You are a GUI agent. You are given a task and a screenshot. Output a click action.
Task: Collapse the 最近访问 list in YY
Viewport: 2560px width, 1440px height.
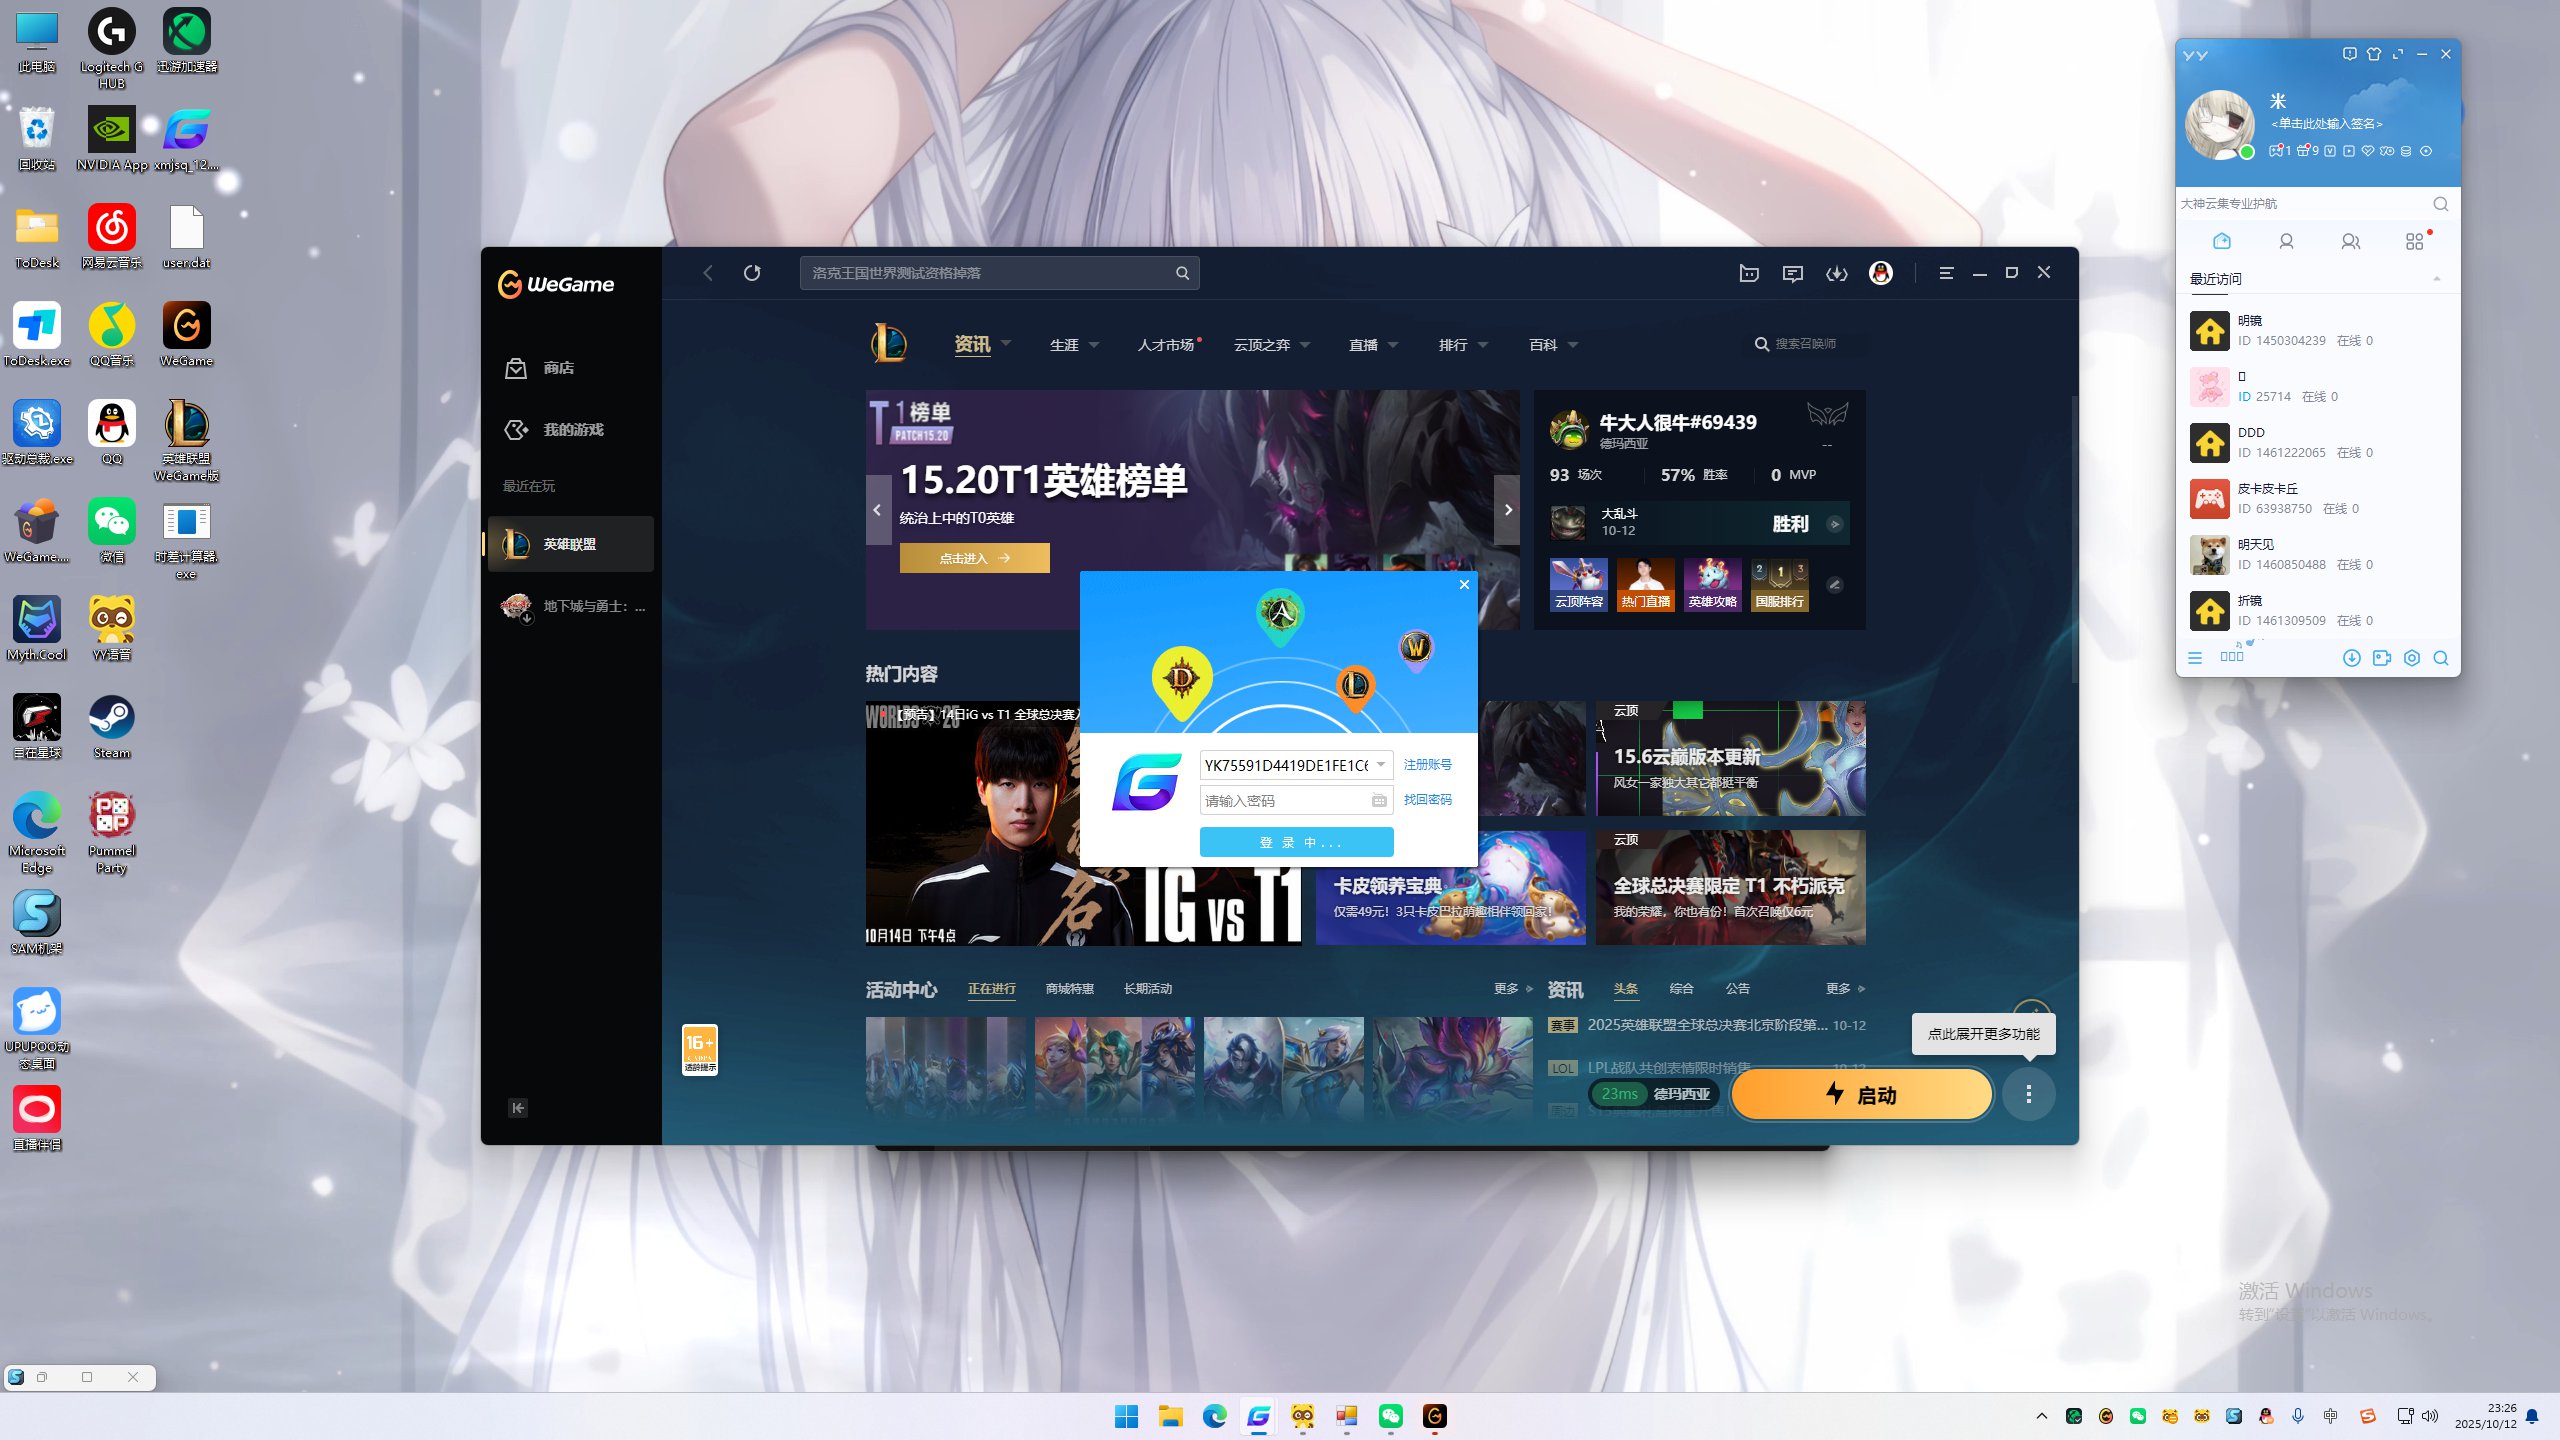(2436, 279)
